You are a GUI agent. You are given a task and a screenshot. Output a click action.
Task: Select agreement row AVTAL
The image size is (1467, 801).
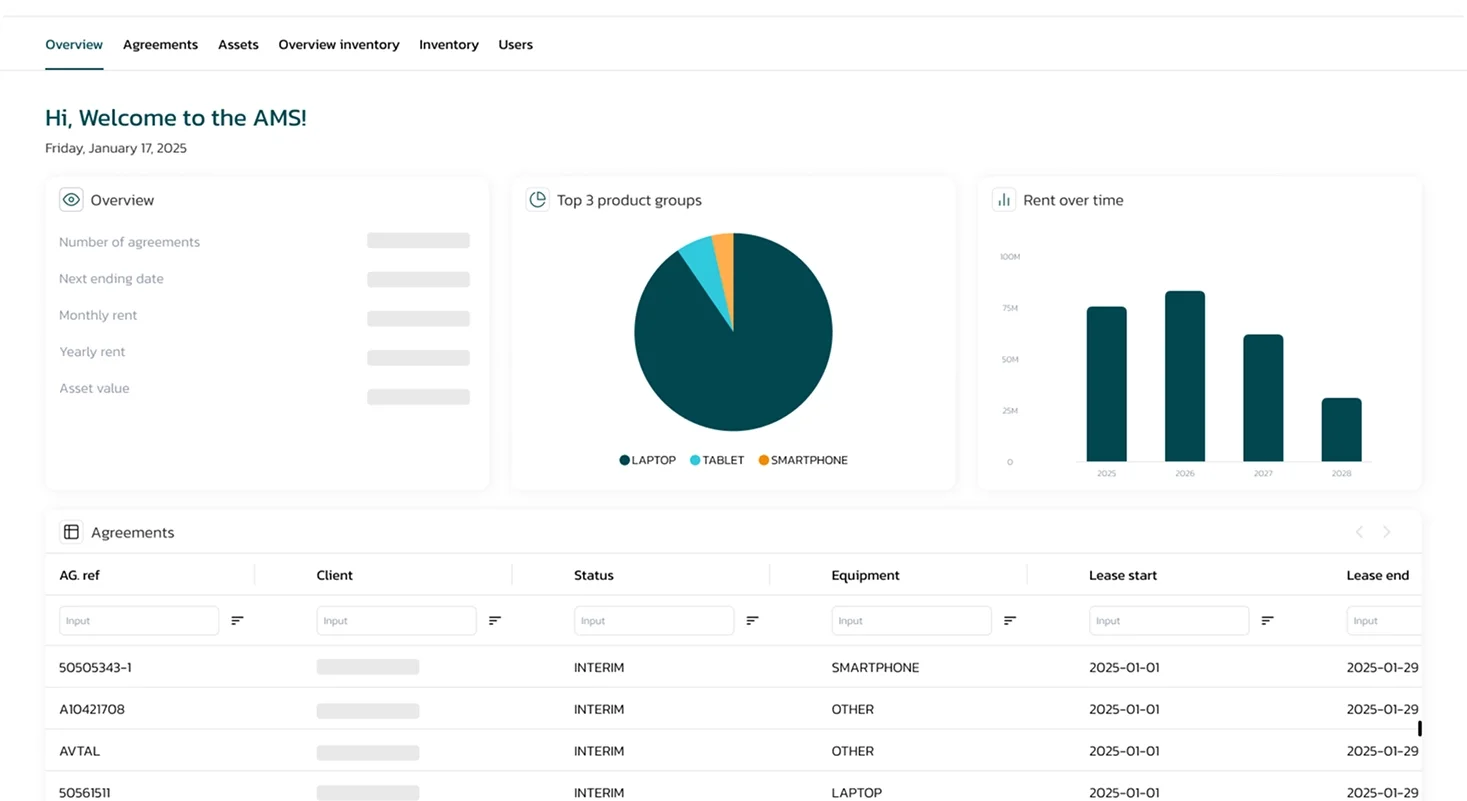pyautogui.click(x=733, y=751)
